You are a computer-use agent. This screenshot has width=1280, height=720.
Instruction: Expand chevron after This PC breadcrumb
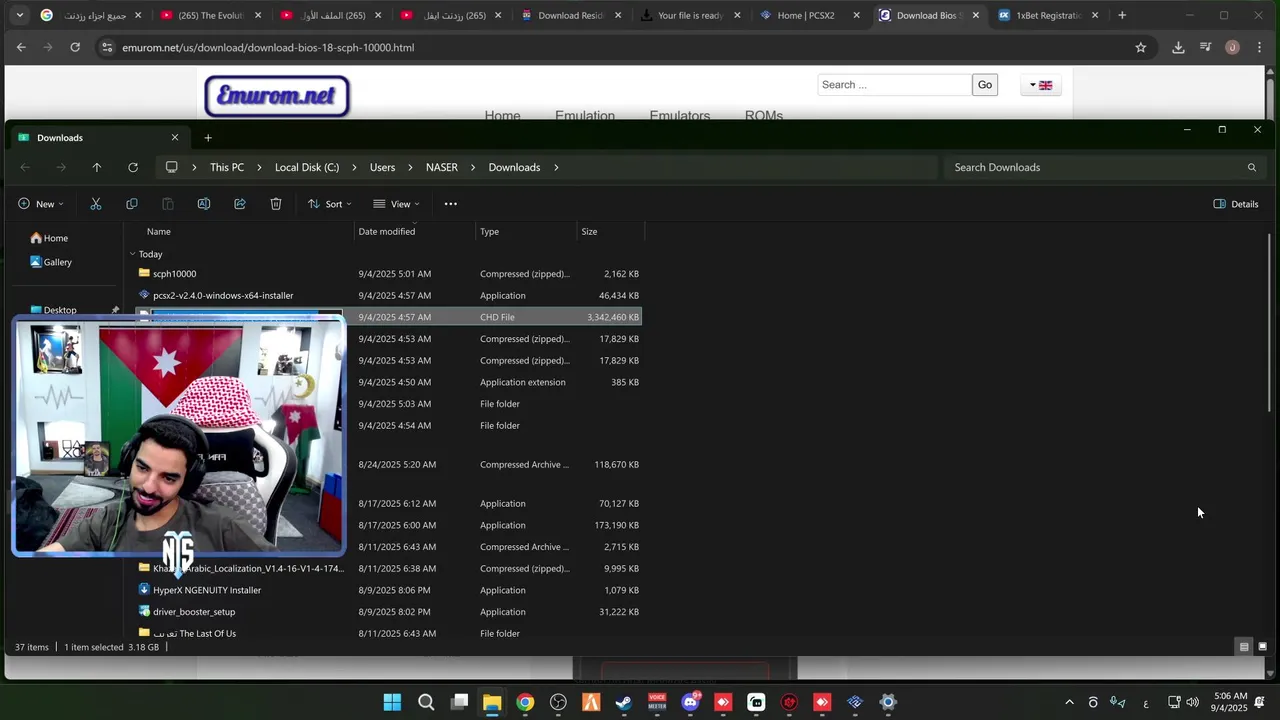[x=259, y=168]
